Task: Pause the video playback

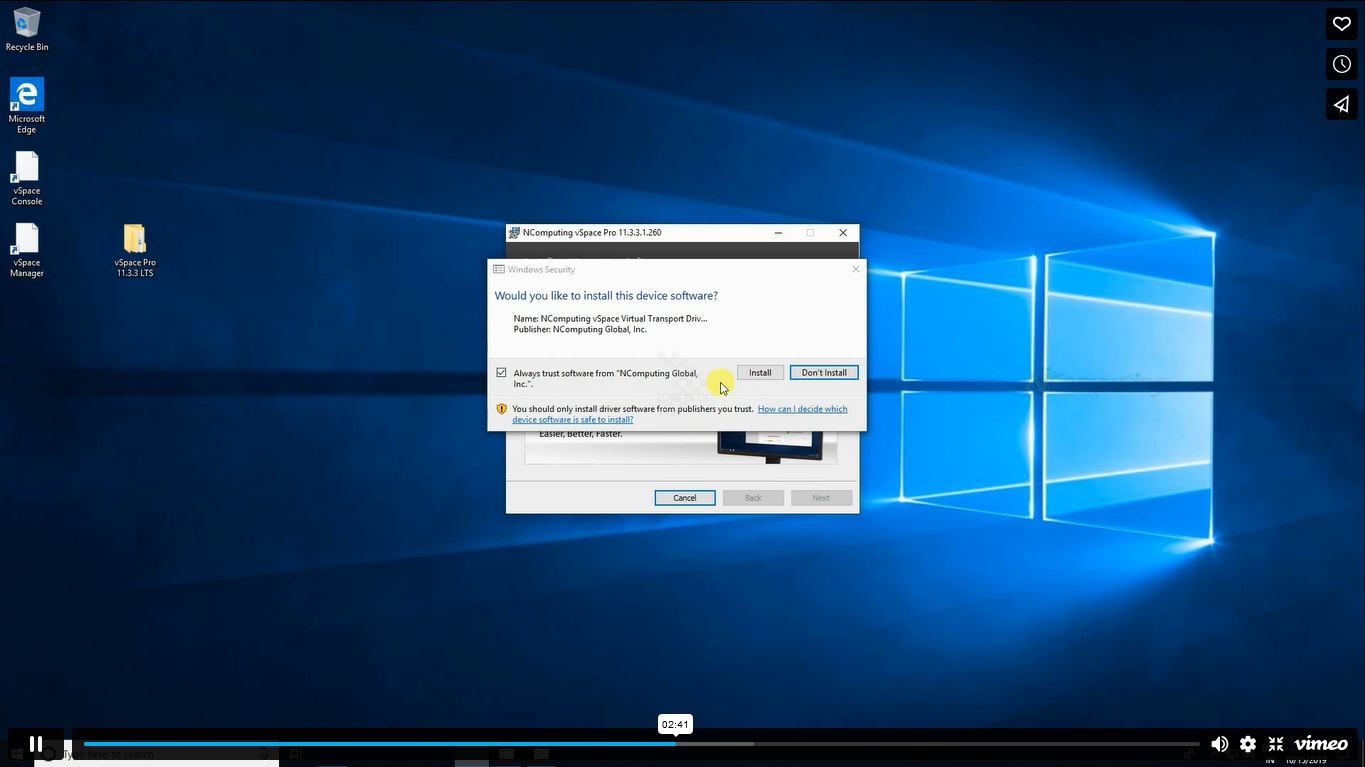Action: 36,744
